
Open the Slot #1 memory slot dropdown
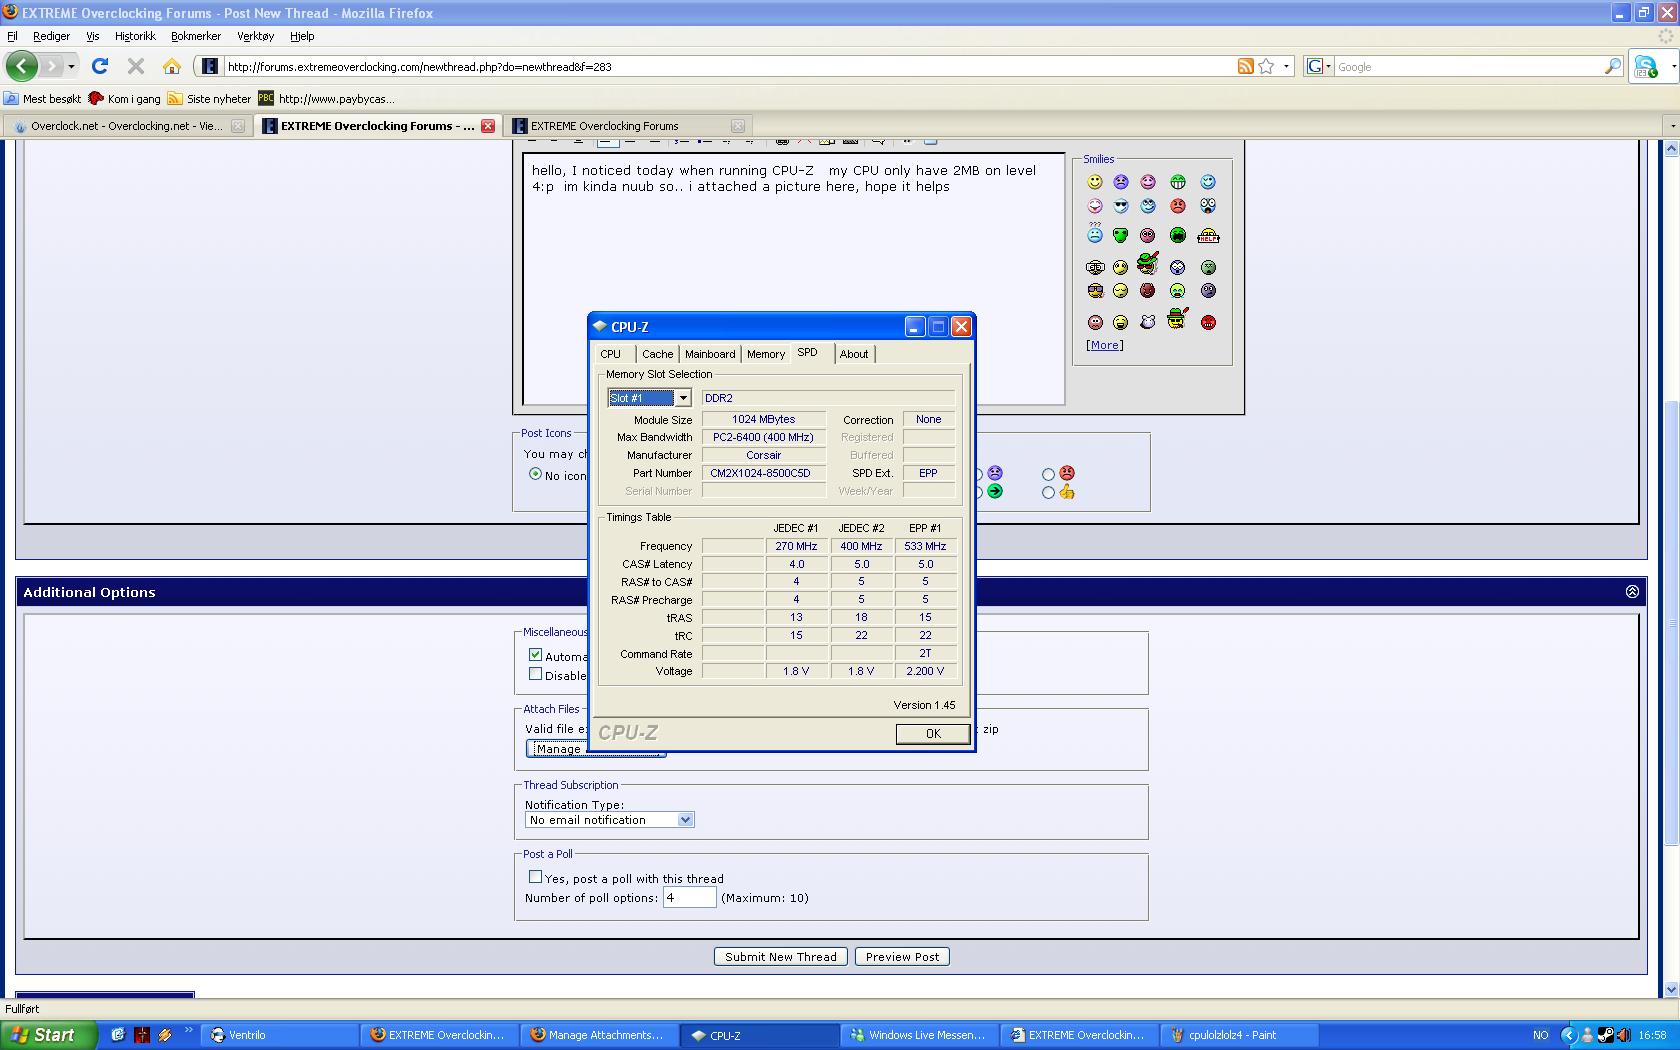[x=683, y=398]
